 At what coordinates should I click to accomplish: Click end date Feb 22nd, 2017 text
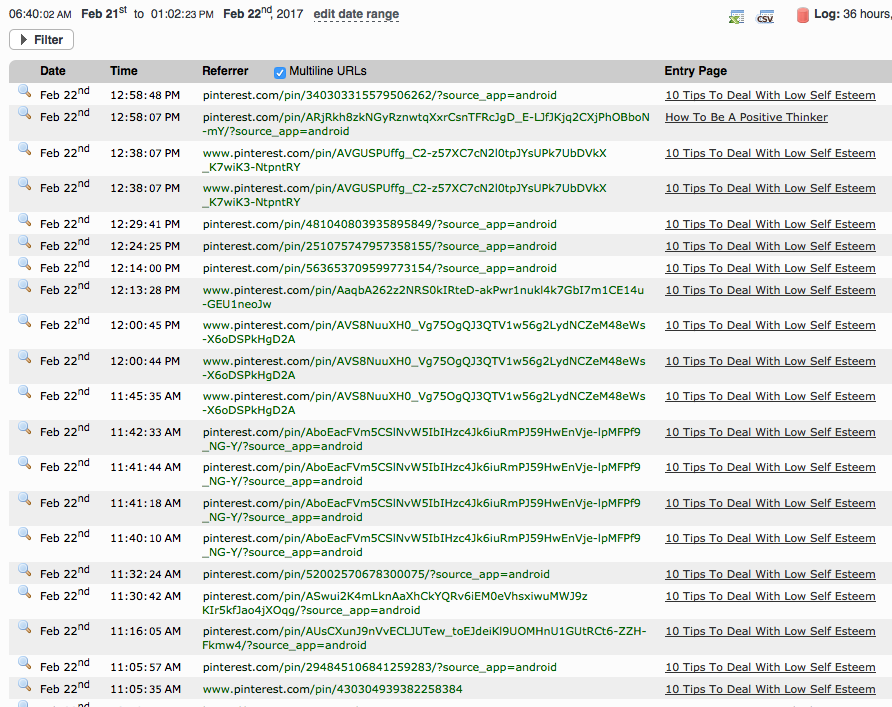tap(263, 13)
